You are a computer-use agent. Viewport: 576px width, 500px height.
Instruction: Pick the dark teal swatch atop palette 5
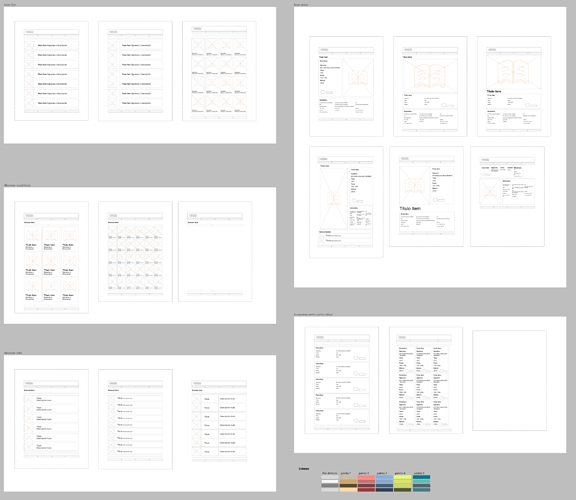point(421,477)
